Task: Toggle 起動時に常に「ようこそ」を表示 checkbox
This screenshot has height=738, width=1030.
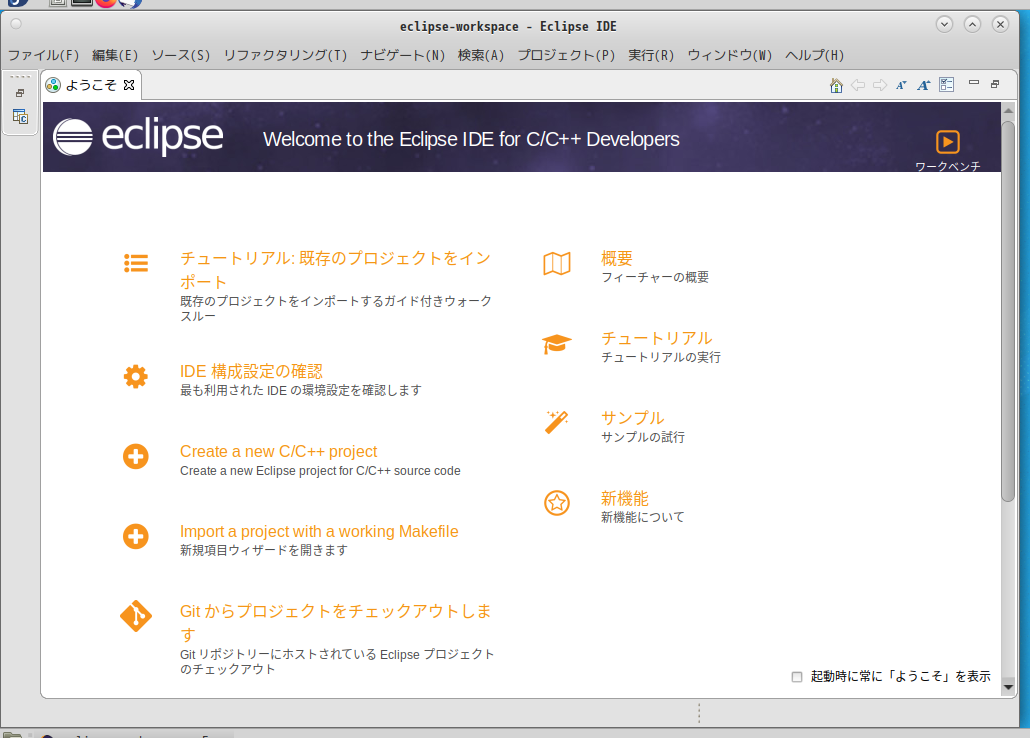Action: point(797,677)
